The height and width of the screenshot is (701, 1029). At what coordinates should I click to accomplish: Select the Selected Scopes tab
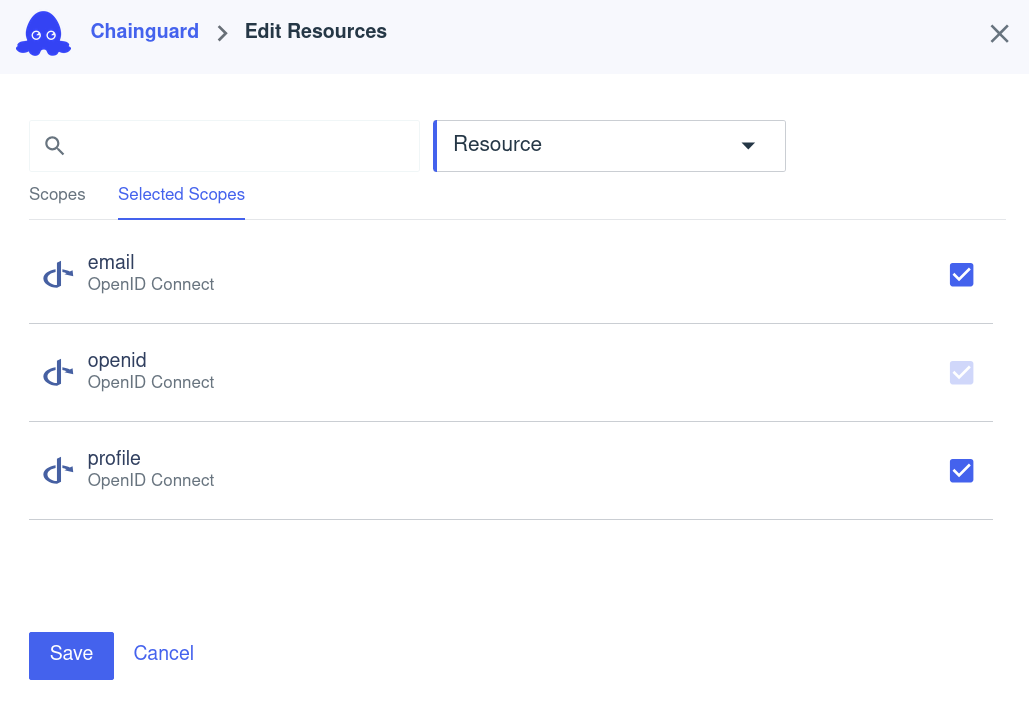click(181, 194)
